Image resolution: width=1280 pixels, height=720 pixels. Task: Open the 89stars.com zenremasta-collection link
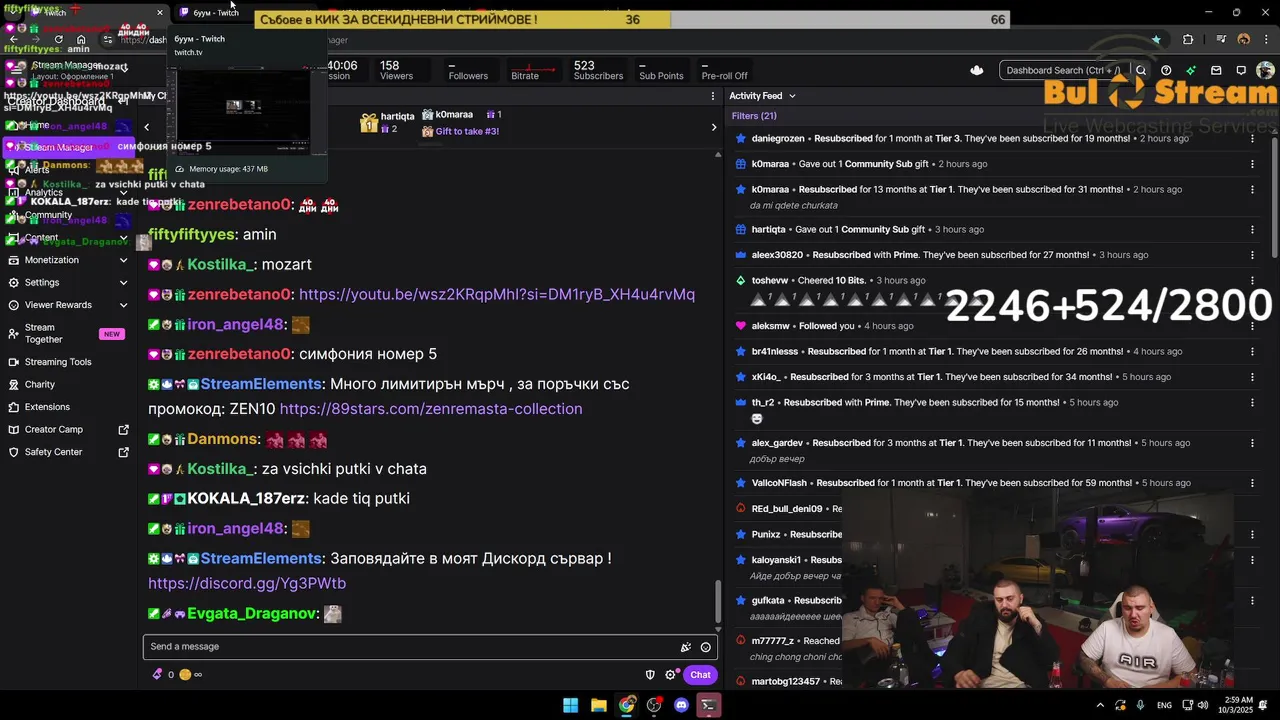pyautogui.click(x=431, y=409)
